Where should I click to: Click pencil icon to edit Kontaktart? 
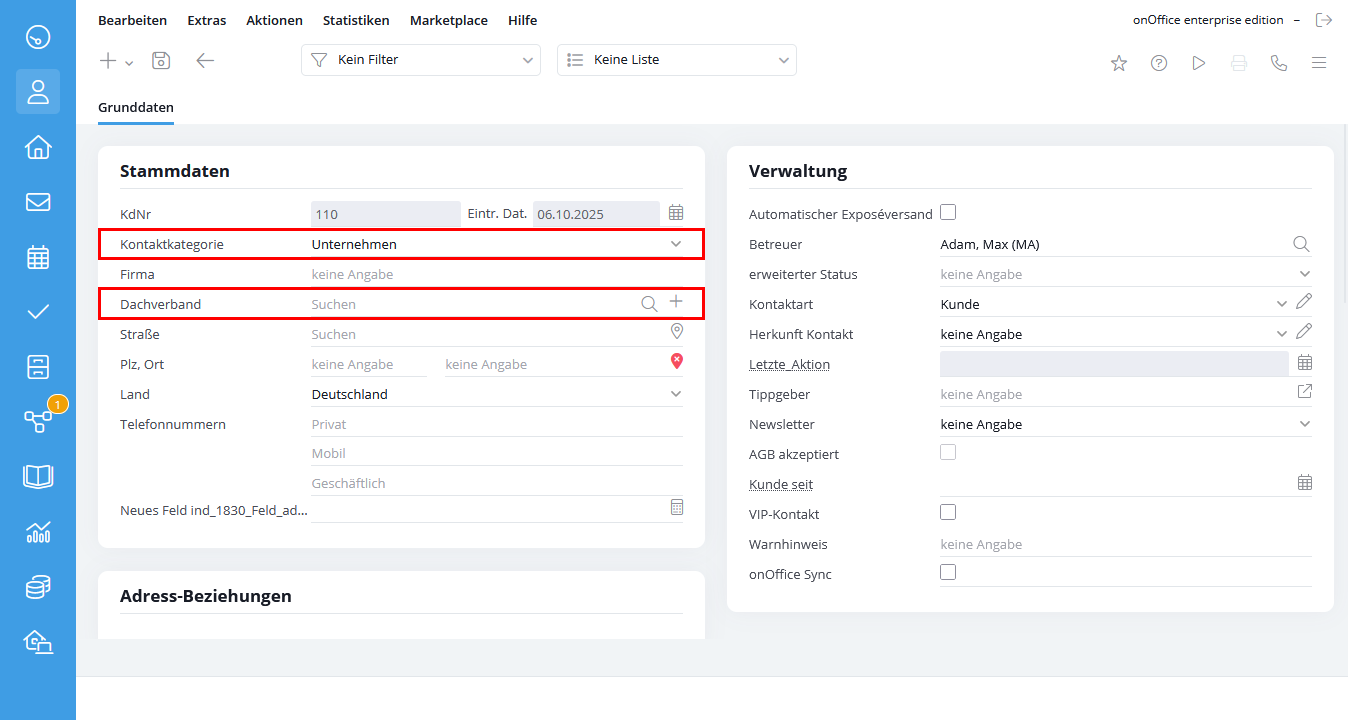(x=1304, y=302)
